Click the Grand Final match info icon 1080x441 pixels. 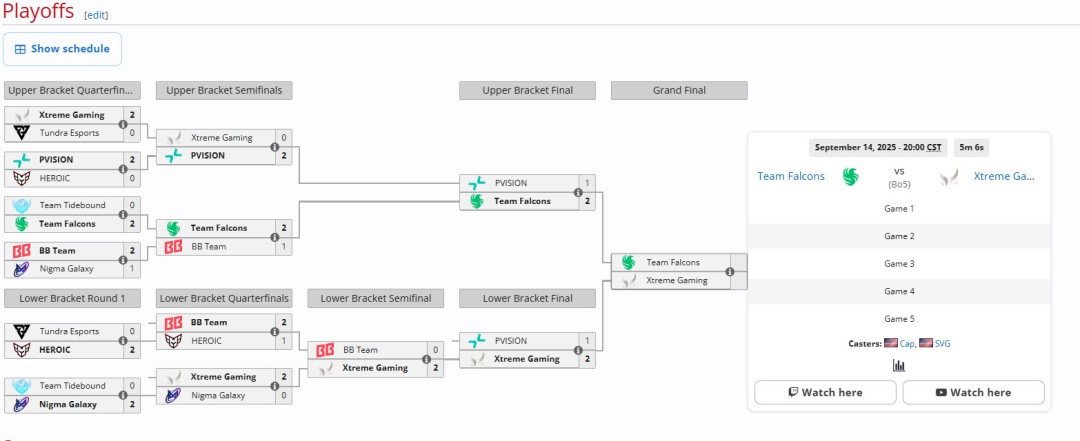tap(730, 271)
